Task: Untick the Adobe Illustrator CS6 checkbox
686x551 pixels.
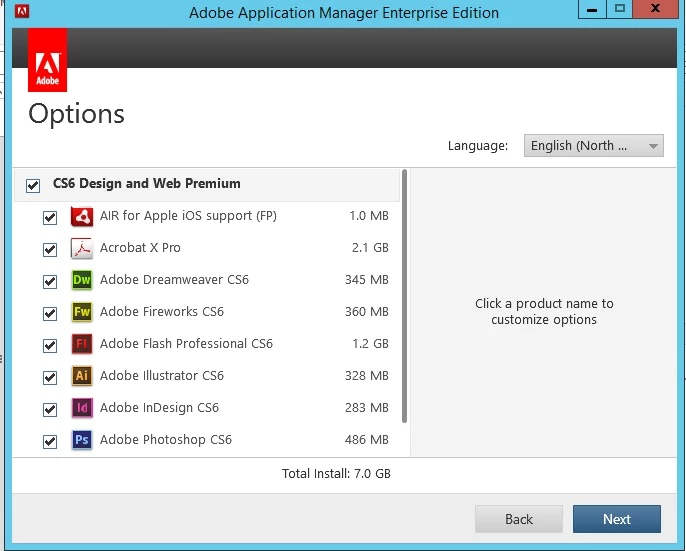Action: (50, 377)
